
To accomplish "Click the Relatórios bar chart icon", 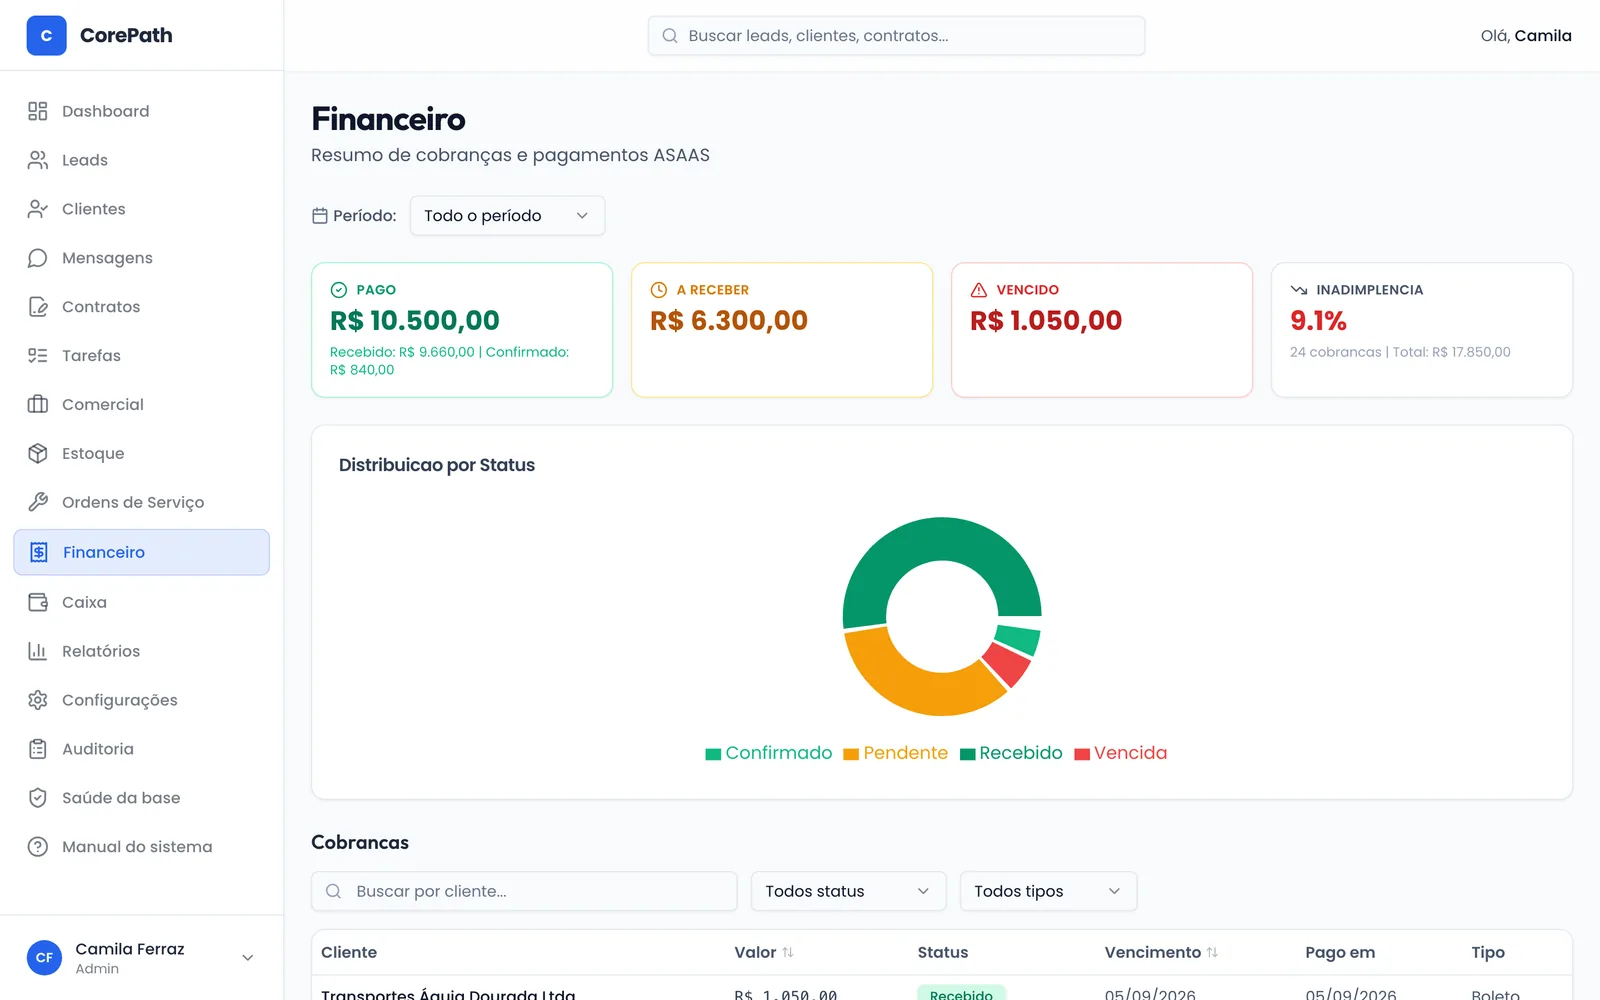I will [38, 651].
